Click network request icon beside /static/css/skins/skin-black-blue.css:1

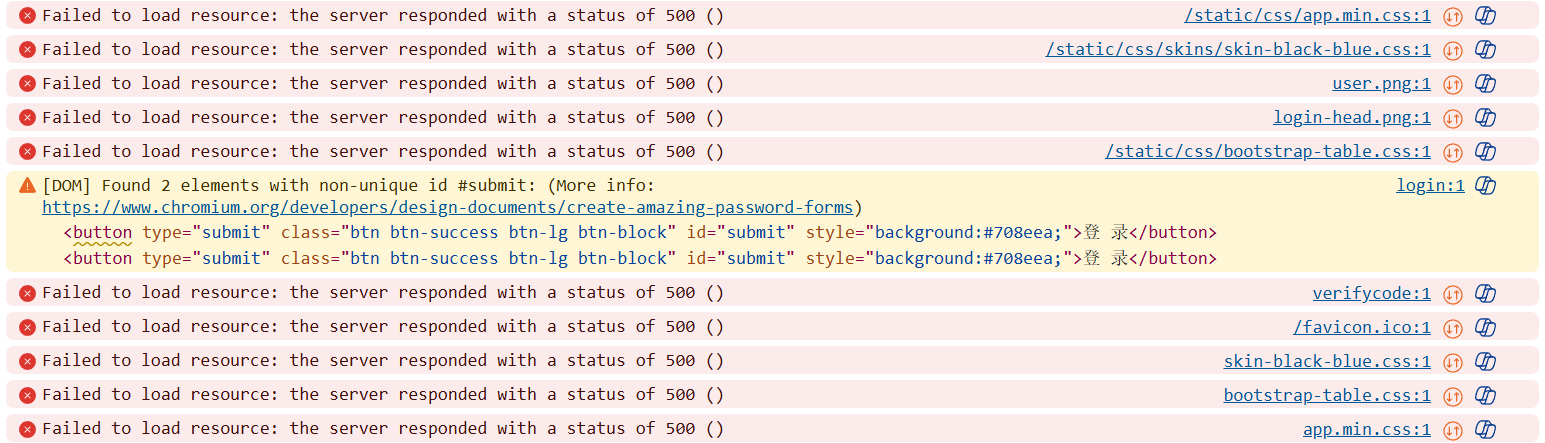coord(1453,50)
